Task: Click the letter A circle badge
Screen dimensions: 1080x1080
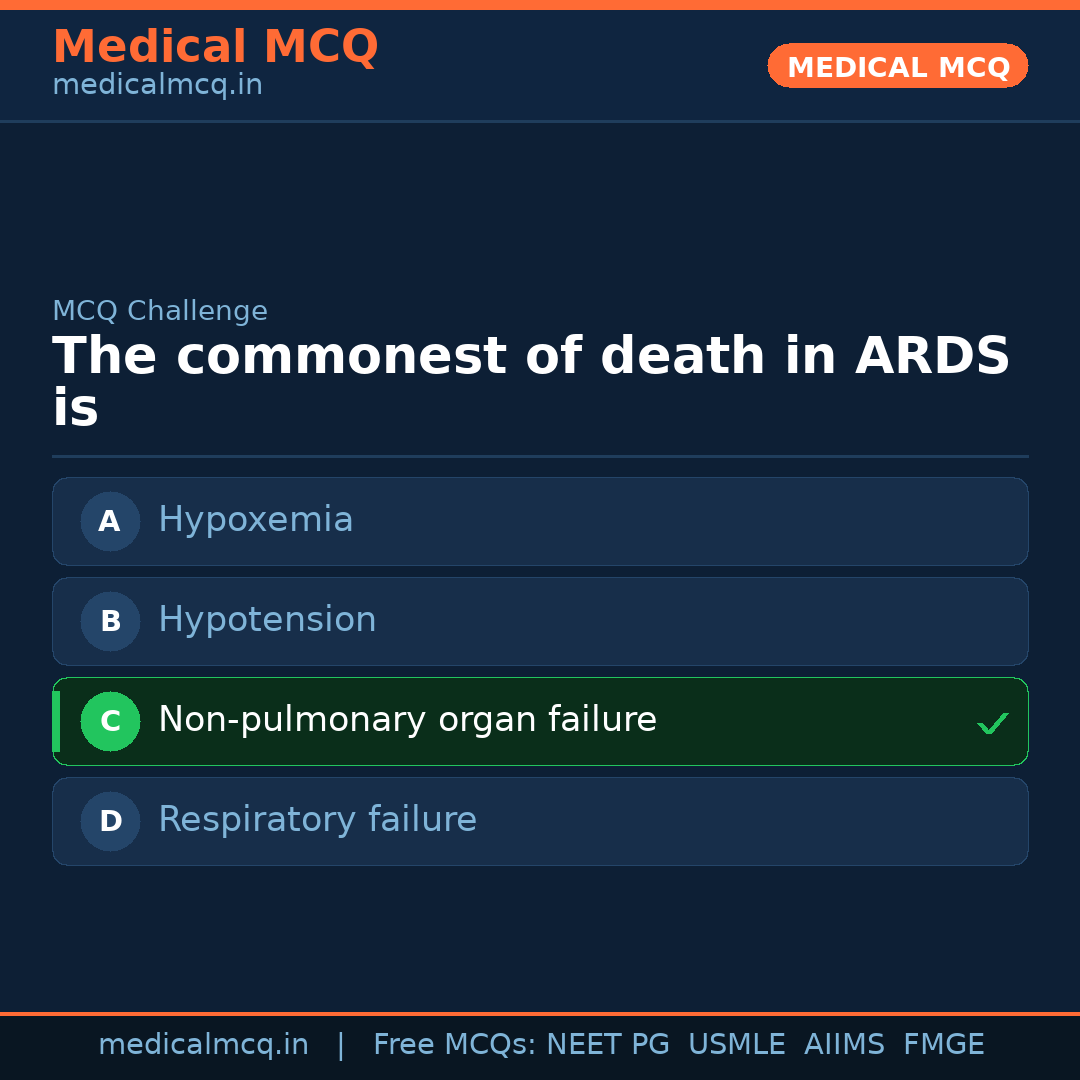Action: [x=110, y=521]
